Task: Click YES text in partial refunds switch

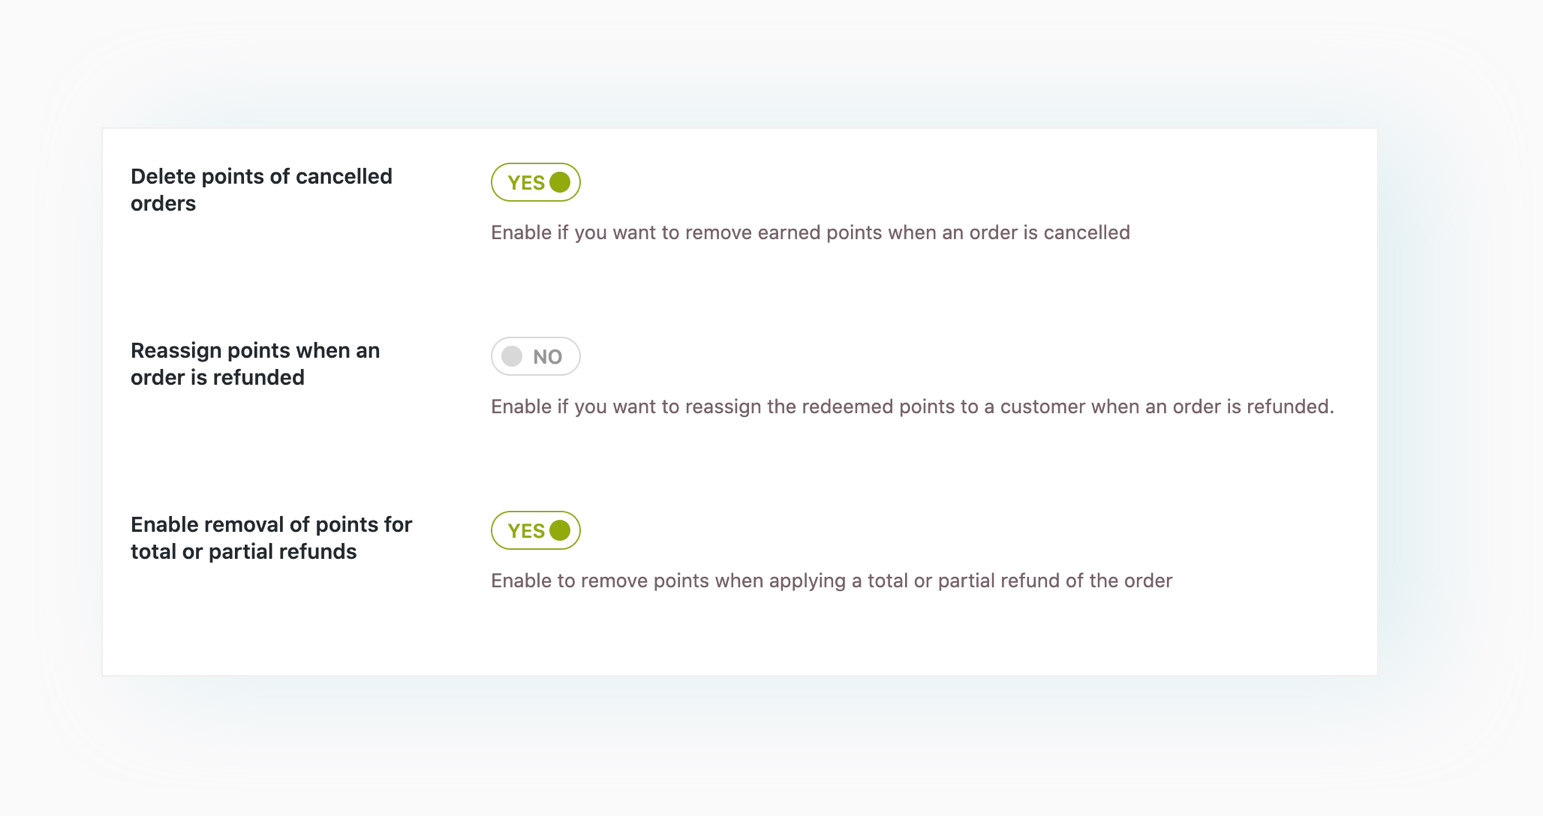Action: [525, 531]
